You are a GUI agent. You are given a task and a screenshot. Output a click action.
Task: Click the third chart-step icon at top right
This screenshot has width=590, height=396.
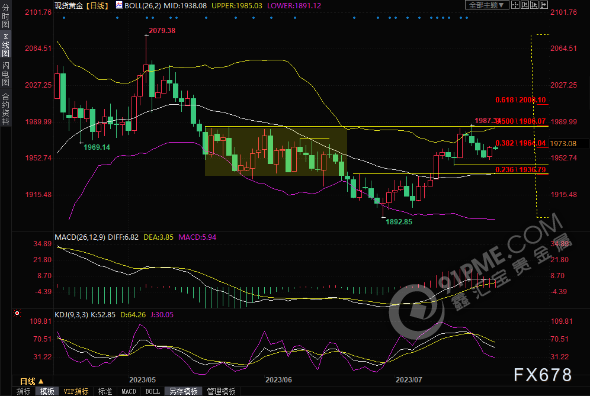(534, 5)
